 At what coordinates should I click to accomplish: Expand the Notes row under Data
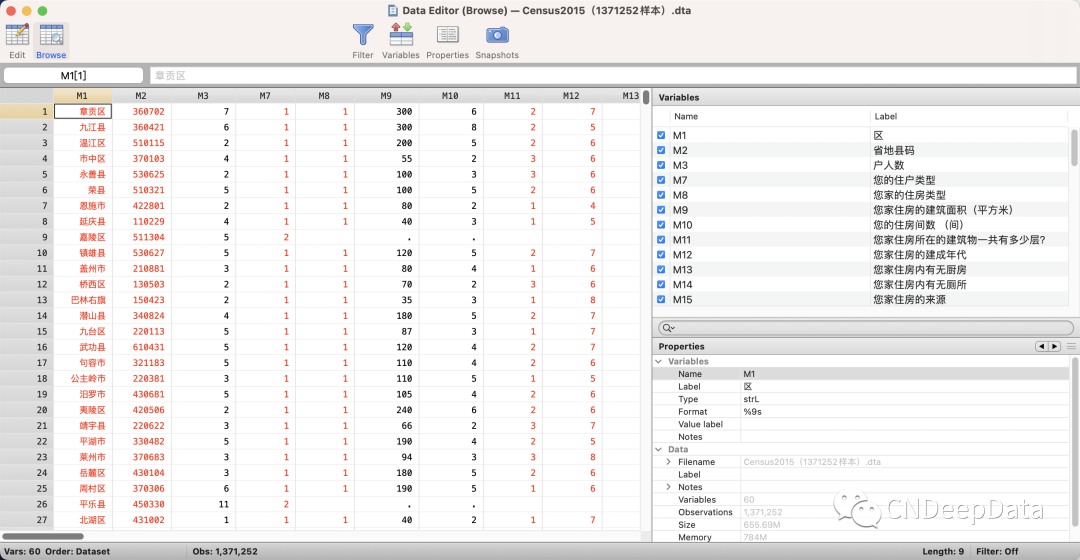coord(668,487)
